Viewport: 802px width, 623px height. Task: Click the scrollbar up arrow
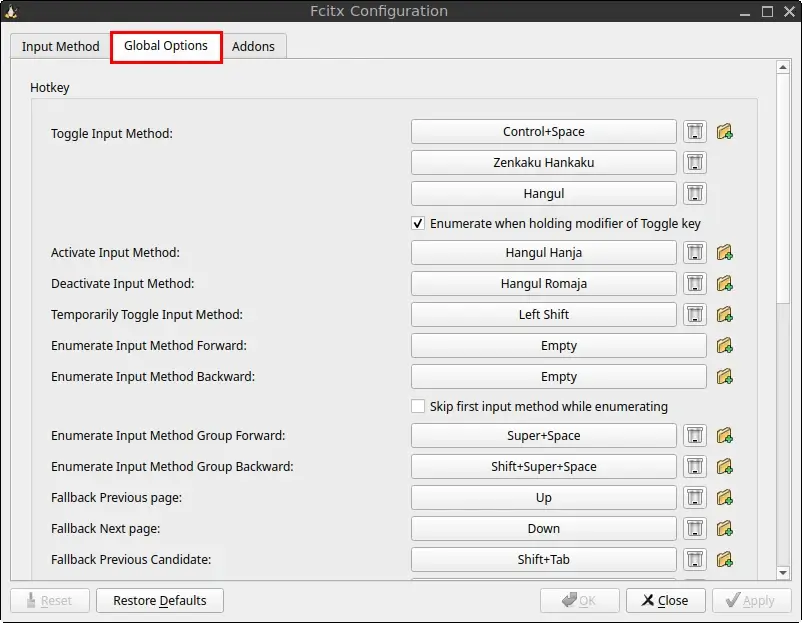783,67
